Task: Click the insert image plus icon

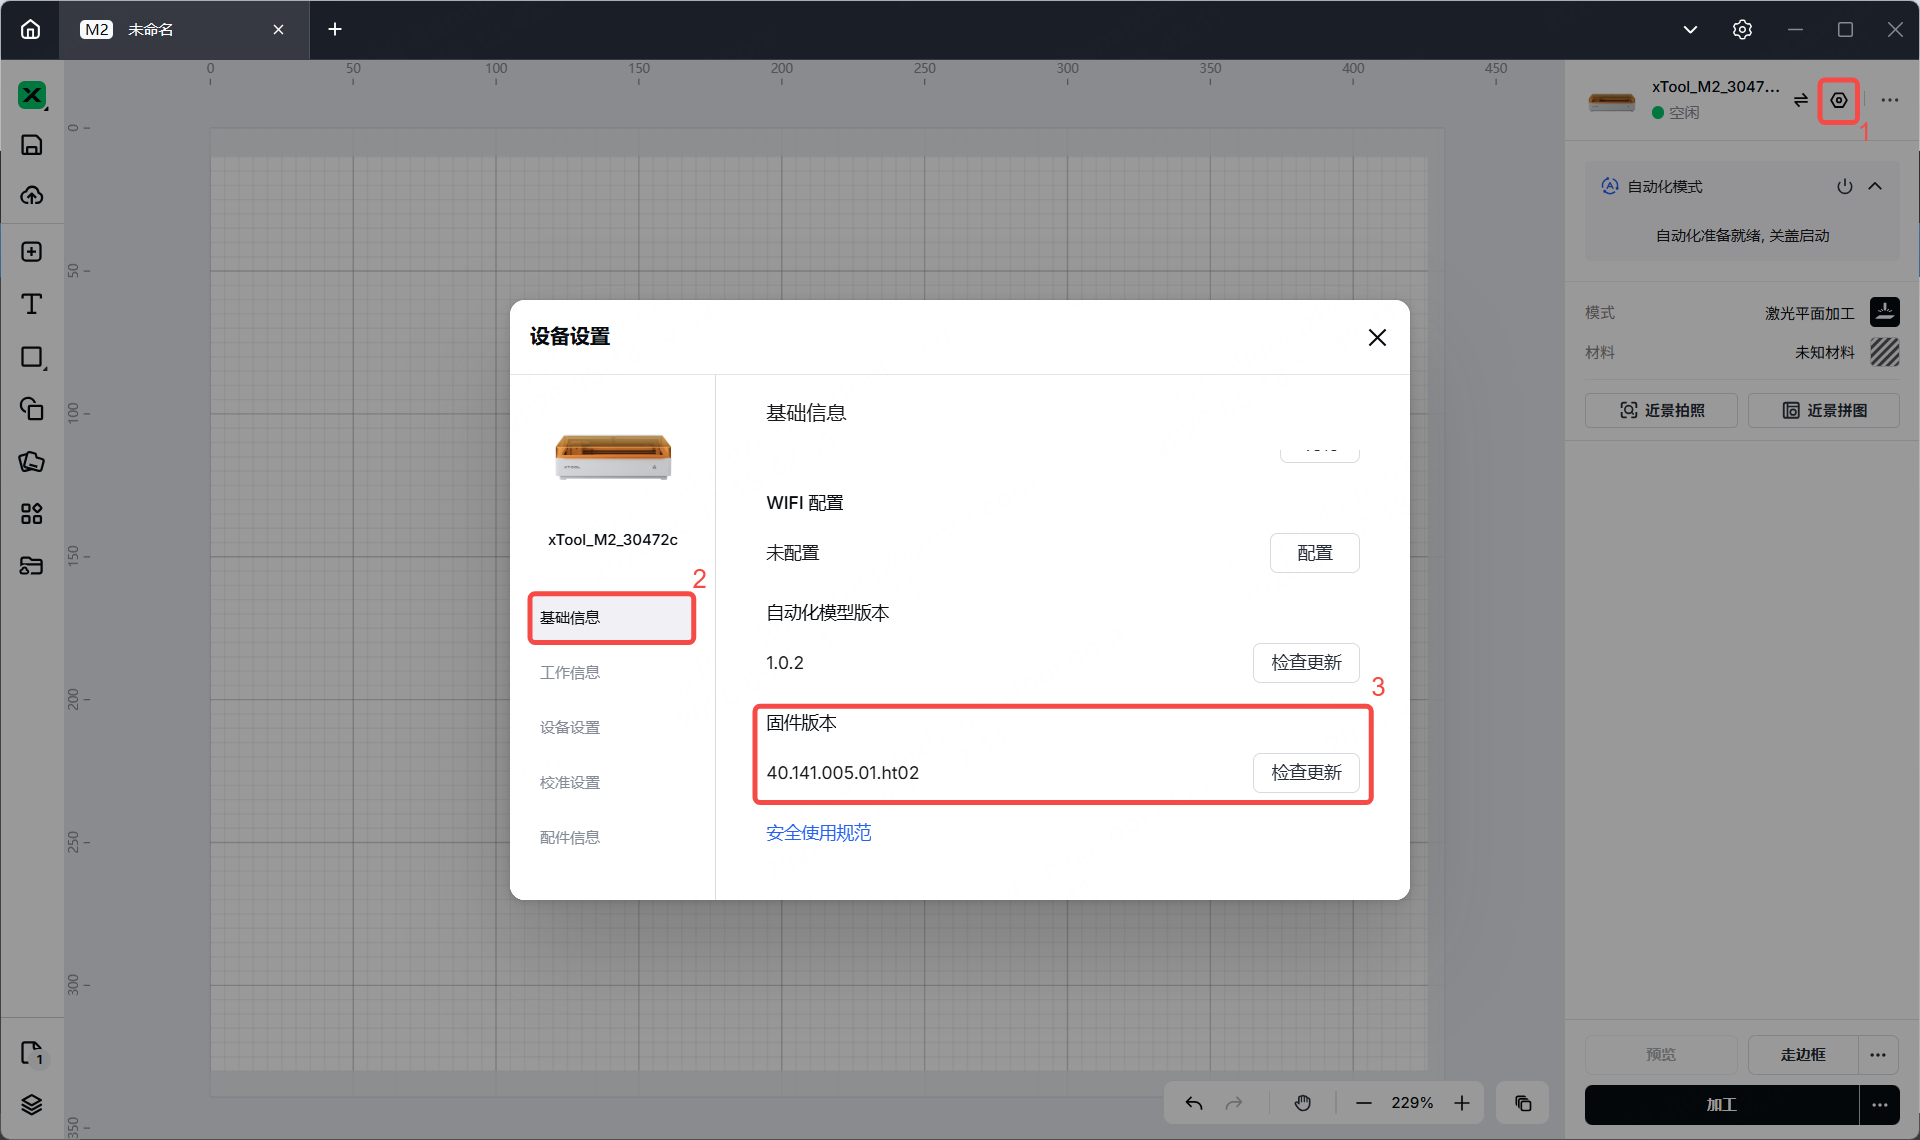Action: point(32,251)
